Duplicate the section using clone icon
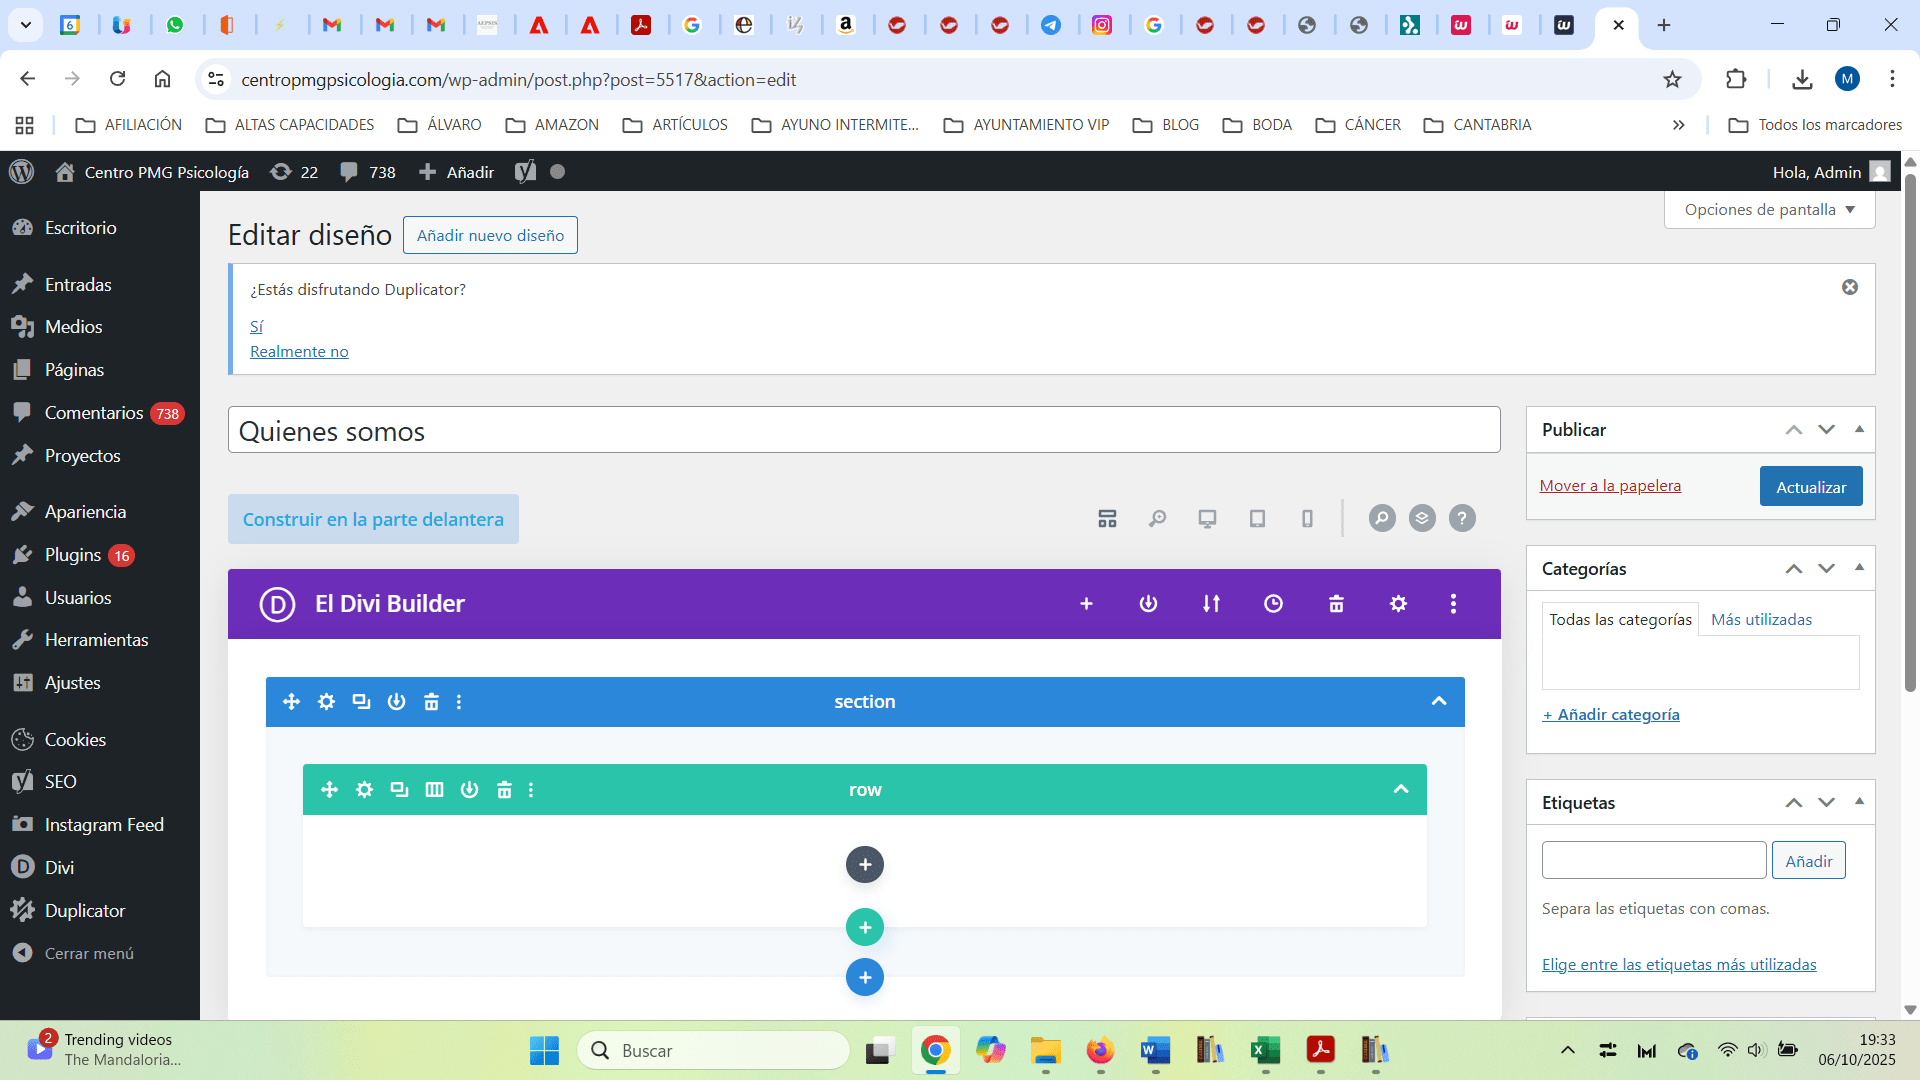 pyautogui.click(x=361, y=702)
